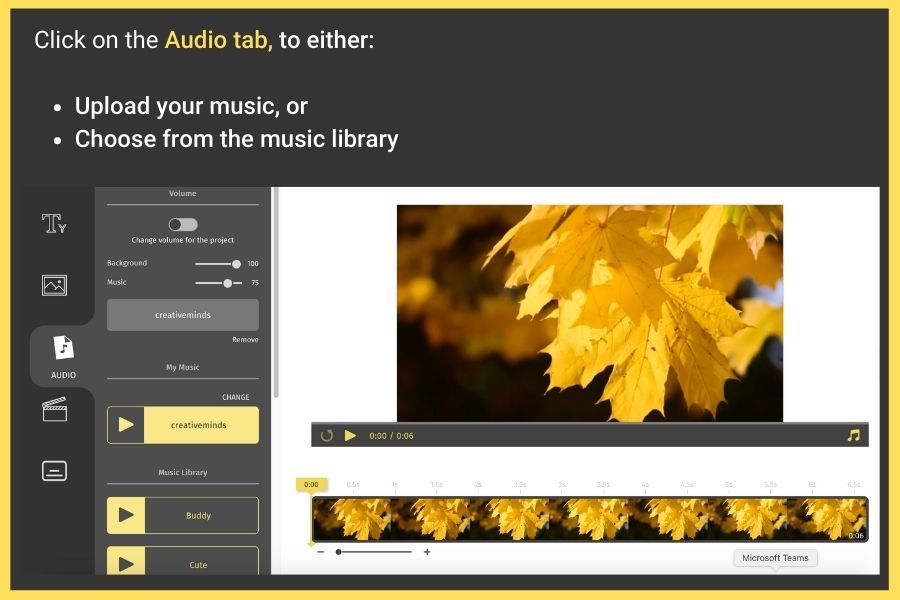Play the creativeminds track preview
The image size is (900, 600).
tap(126, 425)
